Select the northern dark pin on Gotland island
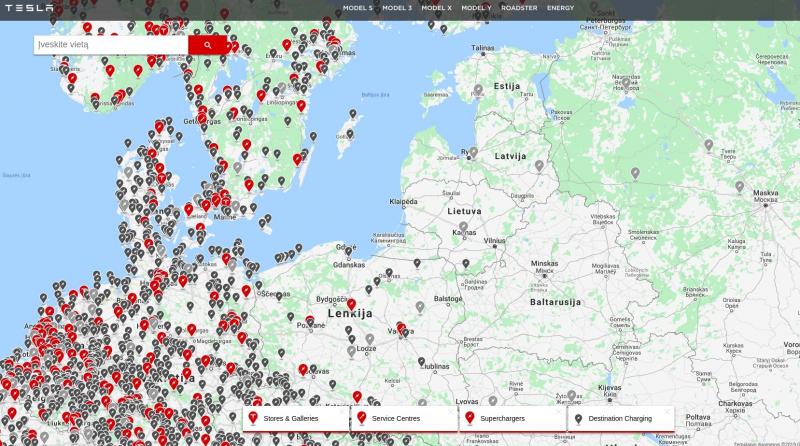Image resolution: width=800 pixels, height=446 pixels. point(353,113)
